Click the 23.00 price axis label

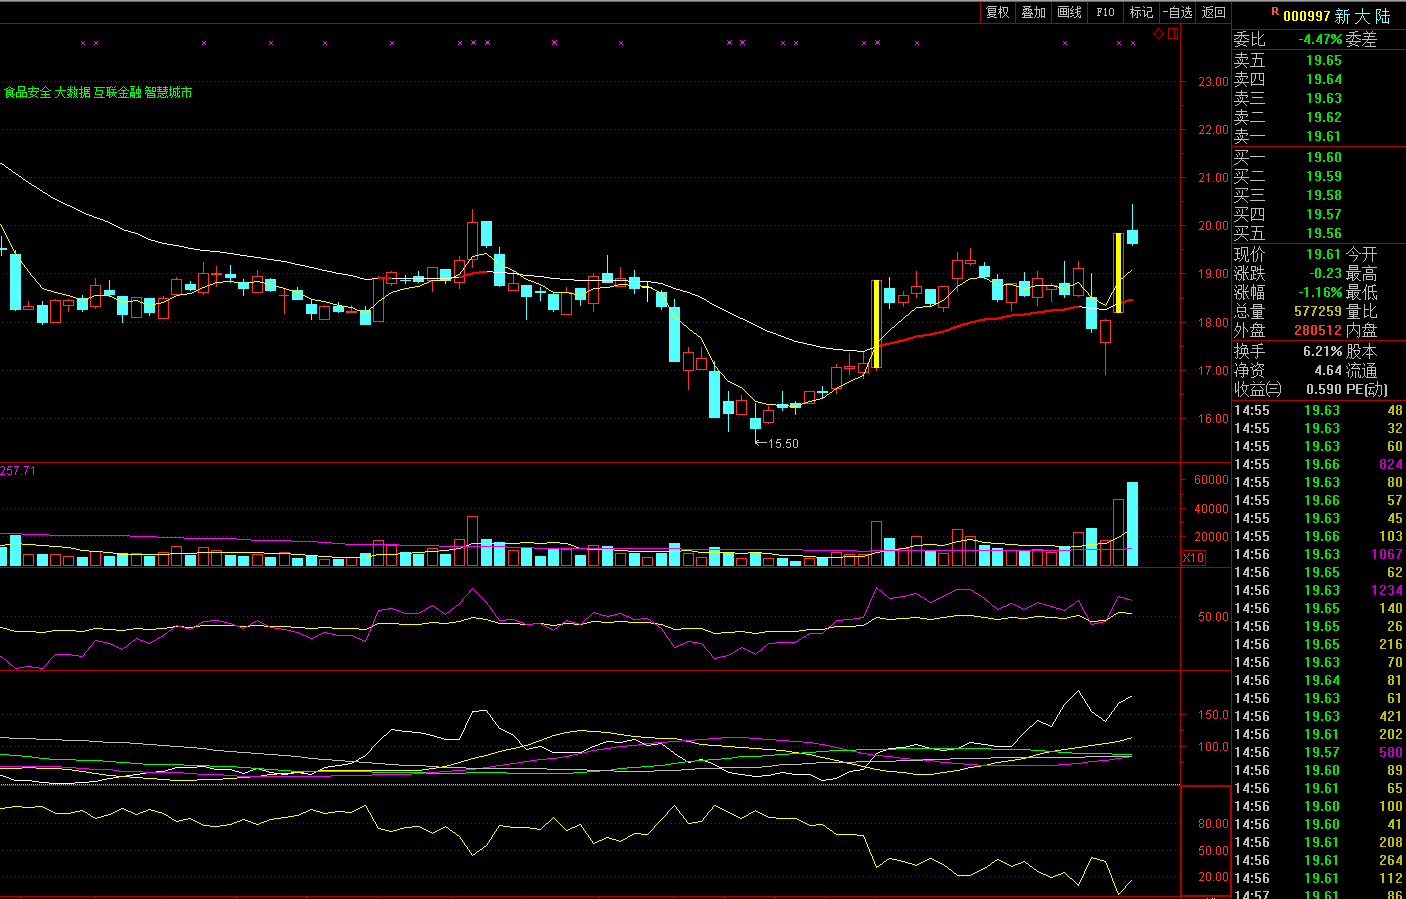[1213, 82]
